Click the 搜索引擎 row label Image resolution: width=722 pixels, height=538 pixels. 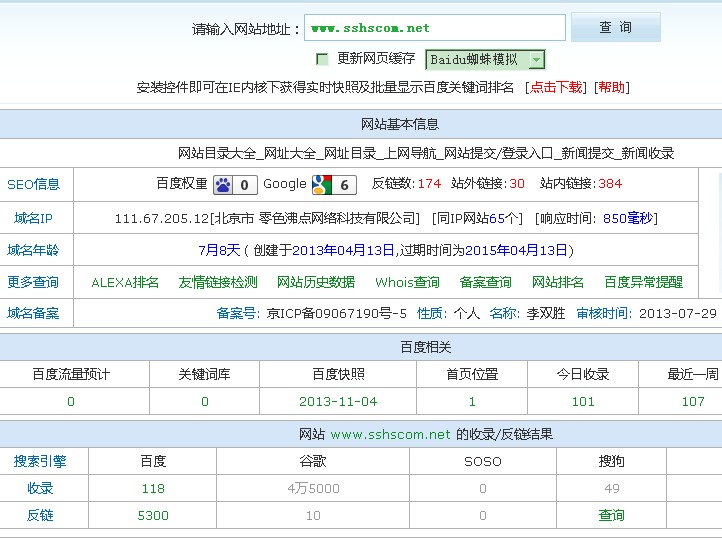(40, 461)
